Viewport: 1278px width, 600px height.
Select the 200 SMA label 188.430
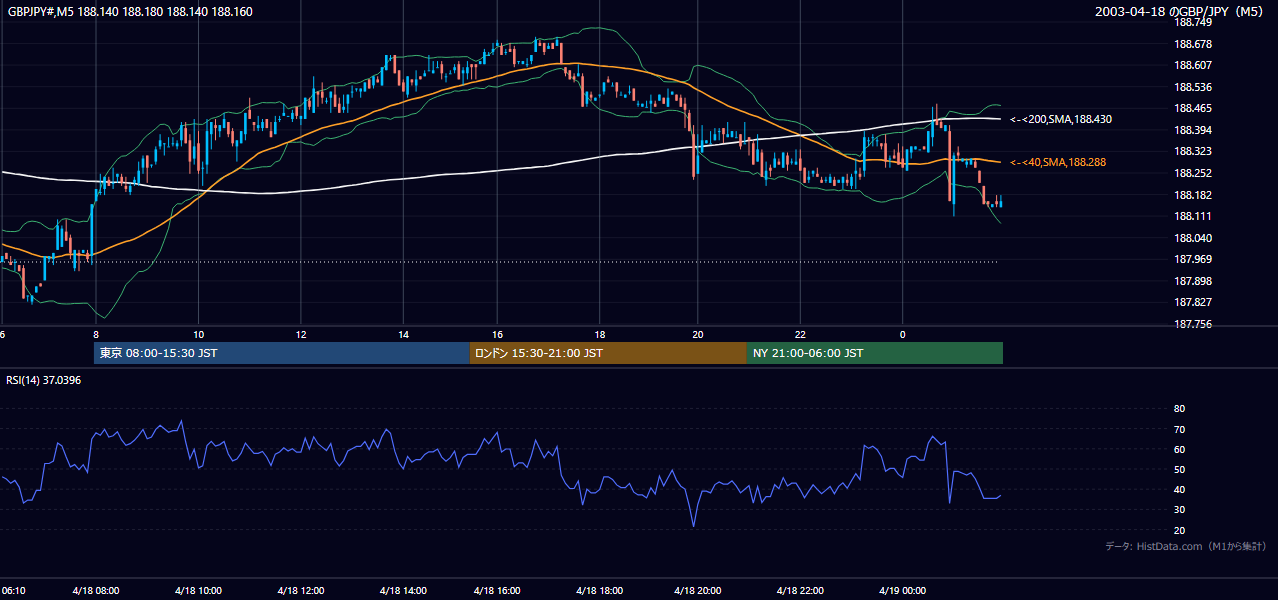[x=1061, y=119]
